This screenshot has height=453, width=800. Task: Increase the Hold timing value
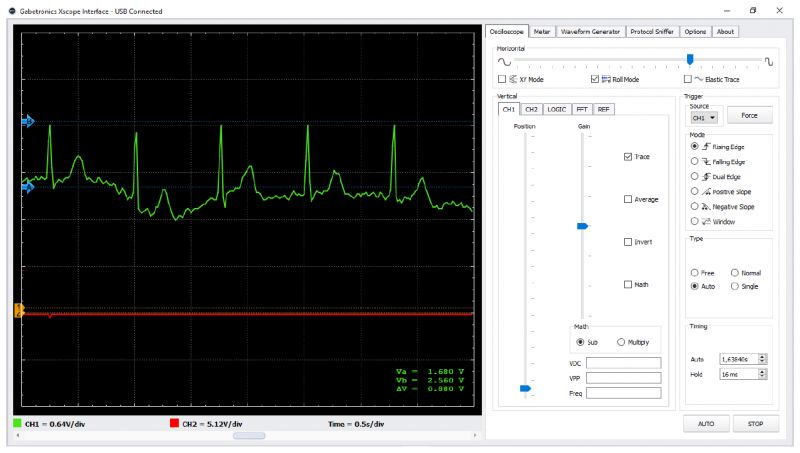(x=762, y=371)
